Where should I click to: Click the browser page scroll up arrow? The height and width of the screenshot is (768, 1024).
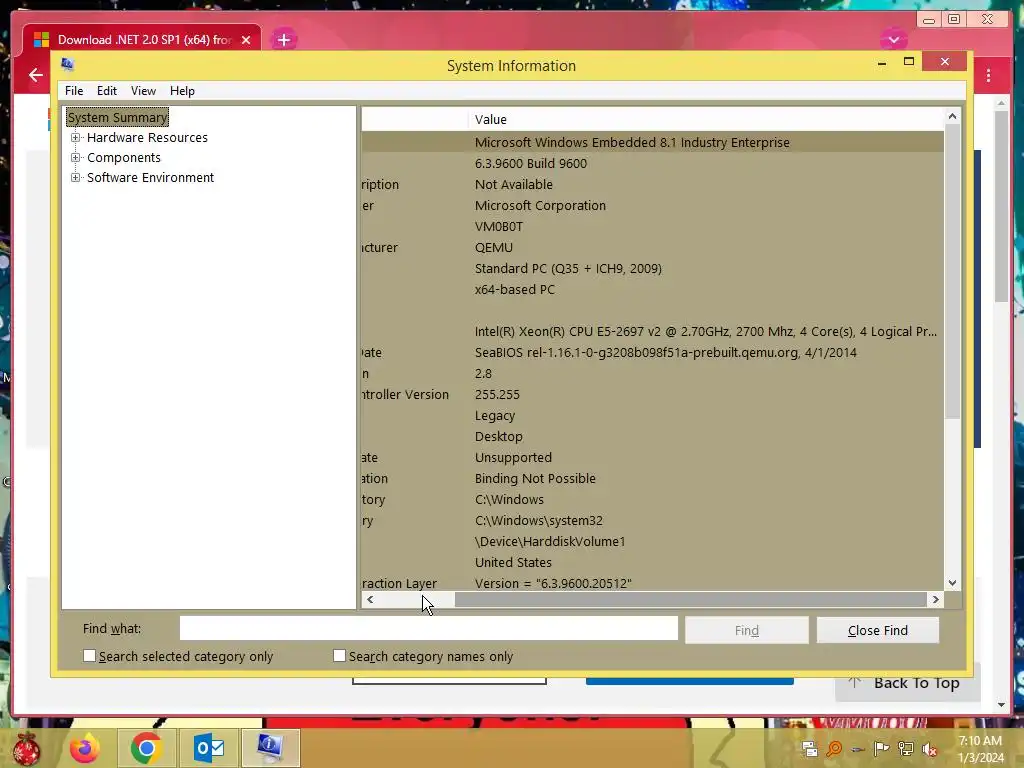pos(1002,103)
